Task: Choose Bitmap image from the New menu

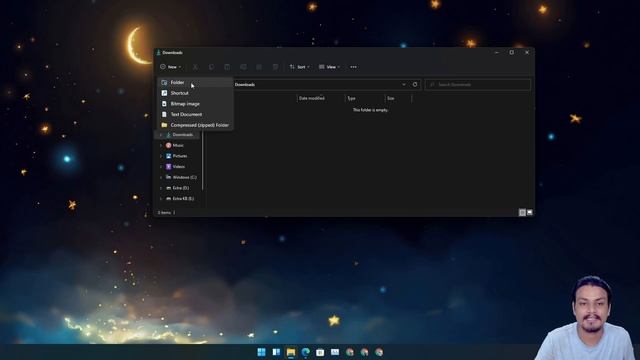Action: 195,104
